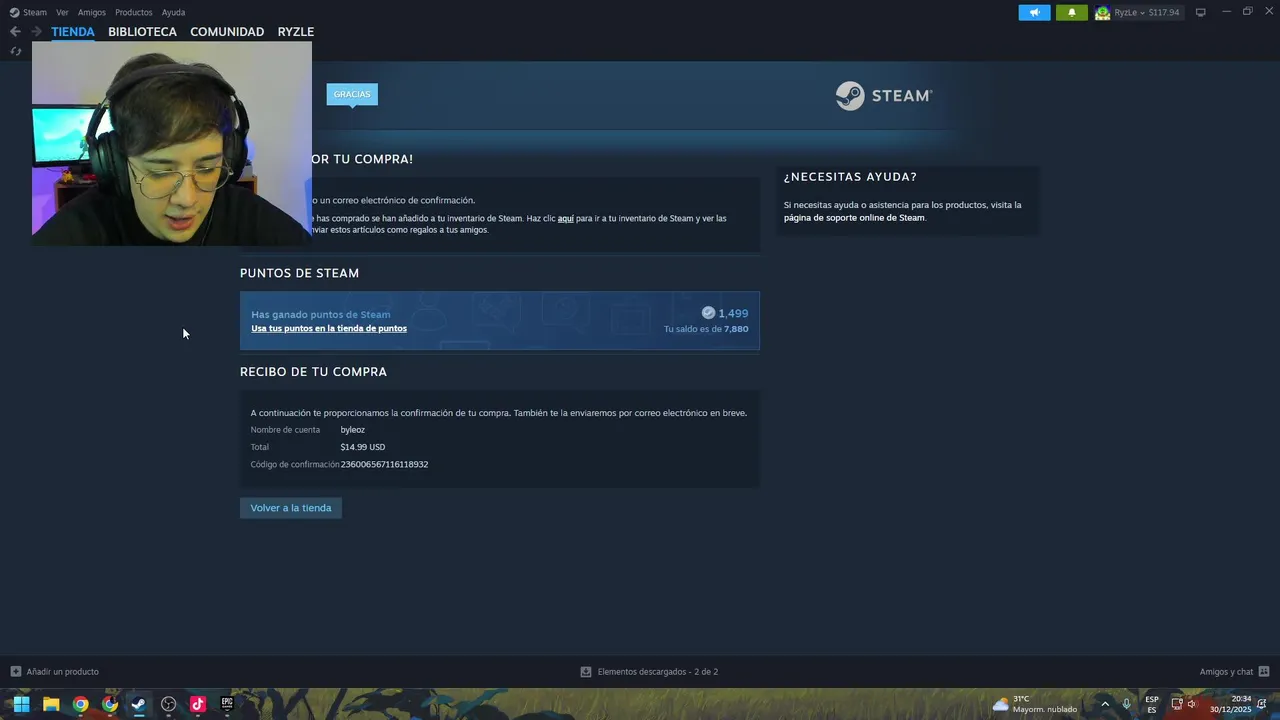Click the Steam points coin icon
Screen dimensions: 1280x720
tap(708, 313)
